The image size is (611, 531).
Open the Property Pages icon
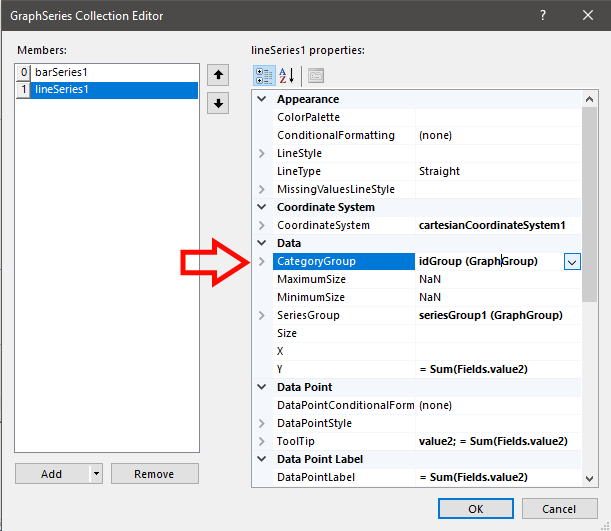pyautogui.click(x=316, y=75)
